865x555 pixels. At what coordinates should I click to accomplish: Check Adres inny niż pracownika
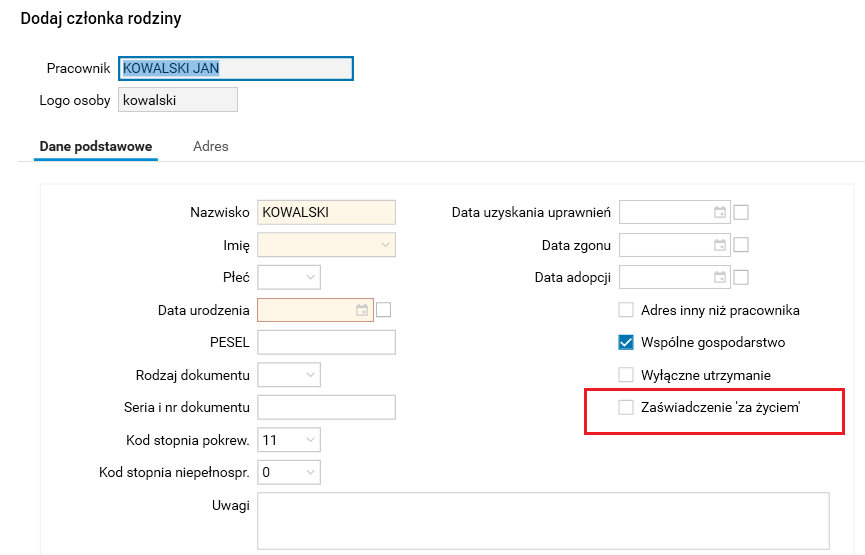(626, 310)
